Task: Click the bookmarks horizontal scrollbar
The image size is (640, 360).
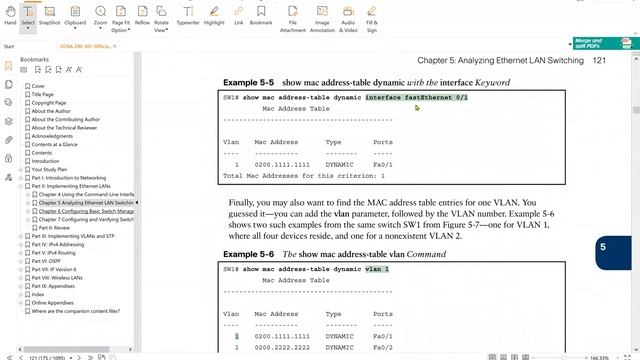Action: pos(67,349)
